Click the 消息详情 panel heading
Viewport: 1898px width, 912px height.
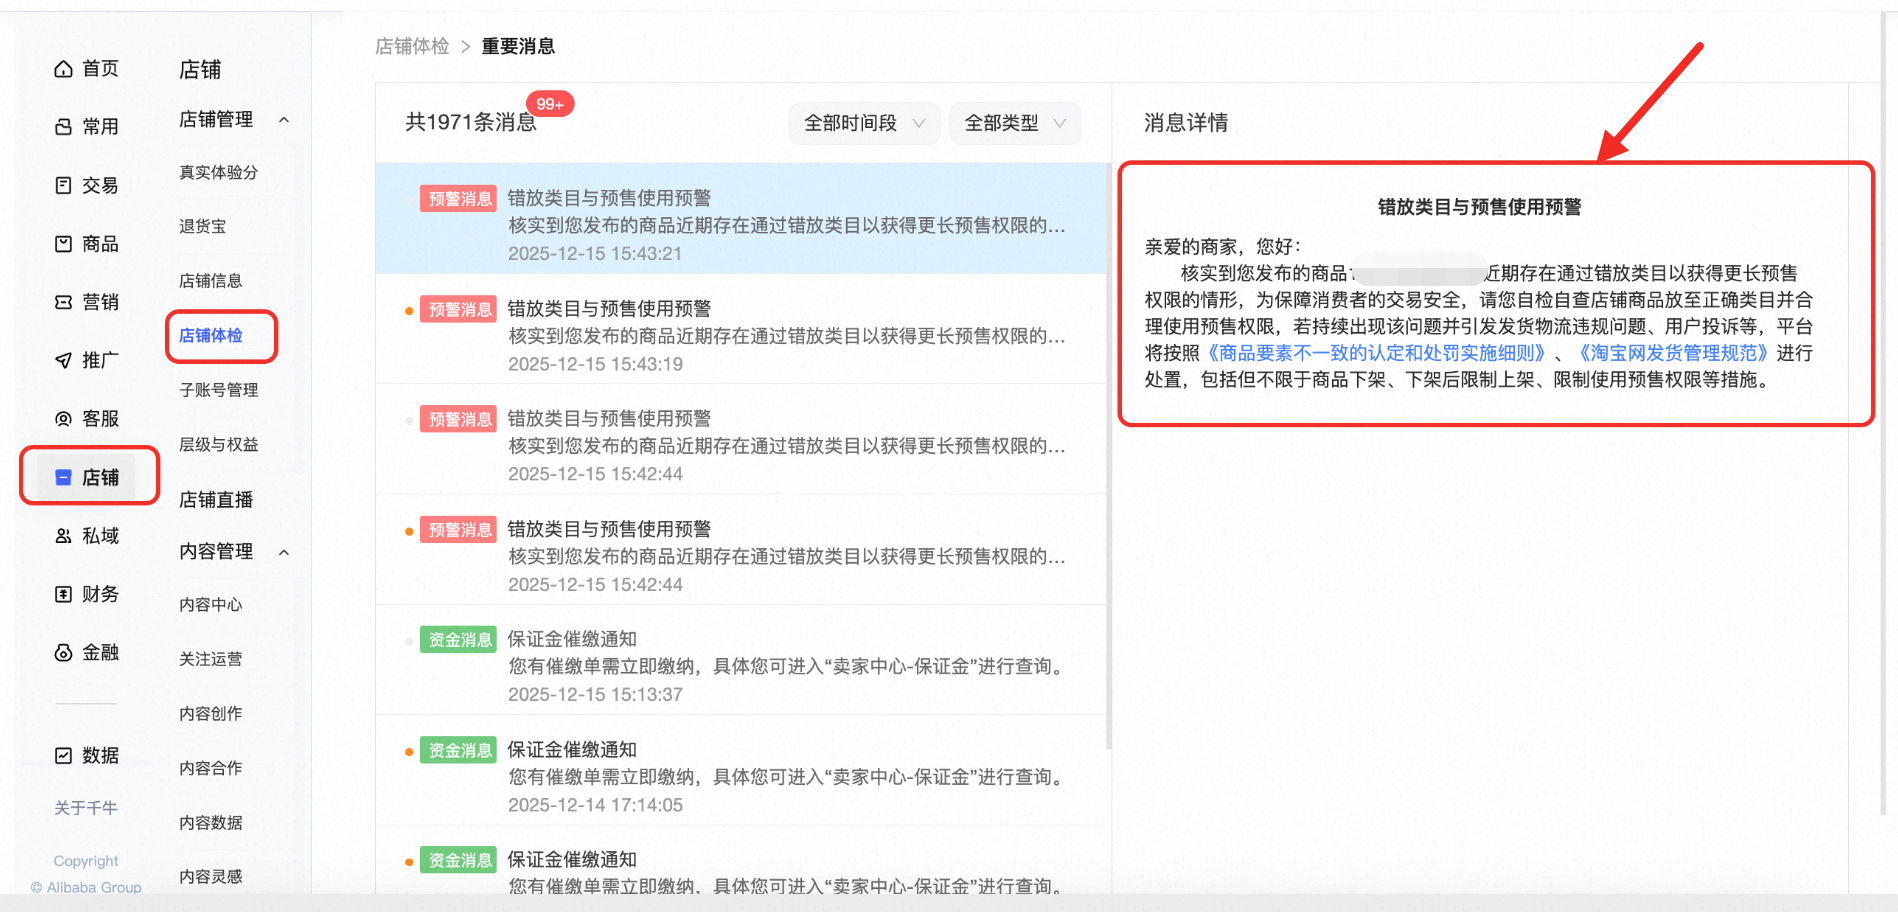pyautogui.click(x=1186, y=123)
